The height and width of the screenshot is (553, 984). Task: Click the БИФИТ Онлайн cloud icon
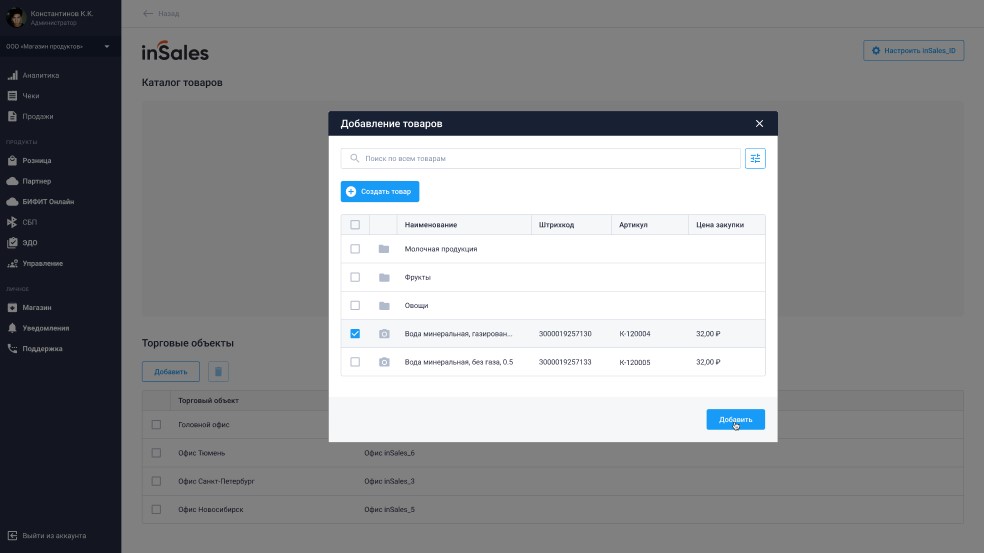pyautogui.click(x=12, y=202)
